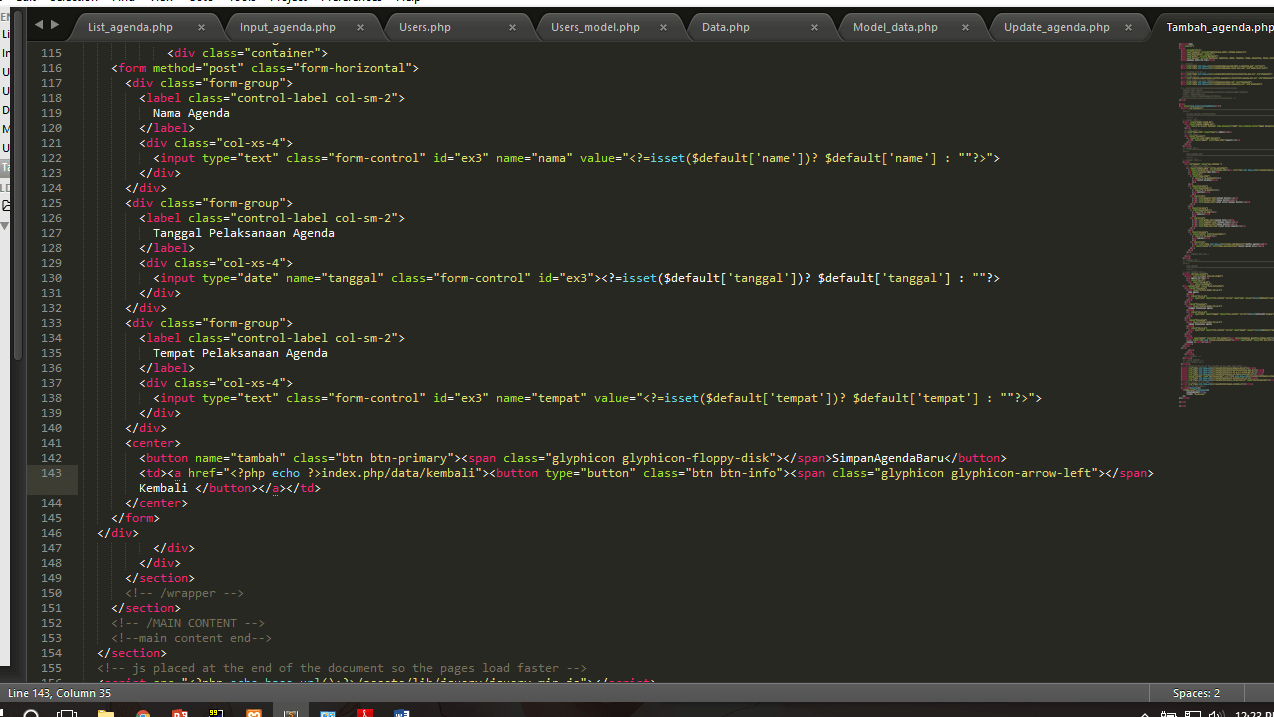Viewport: 1274px width, 717px height.
Task: Click the next-tab right arrow
Action: (x=54, y=25)
